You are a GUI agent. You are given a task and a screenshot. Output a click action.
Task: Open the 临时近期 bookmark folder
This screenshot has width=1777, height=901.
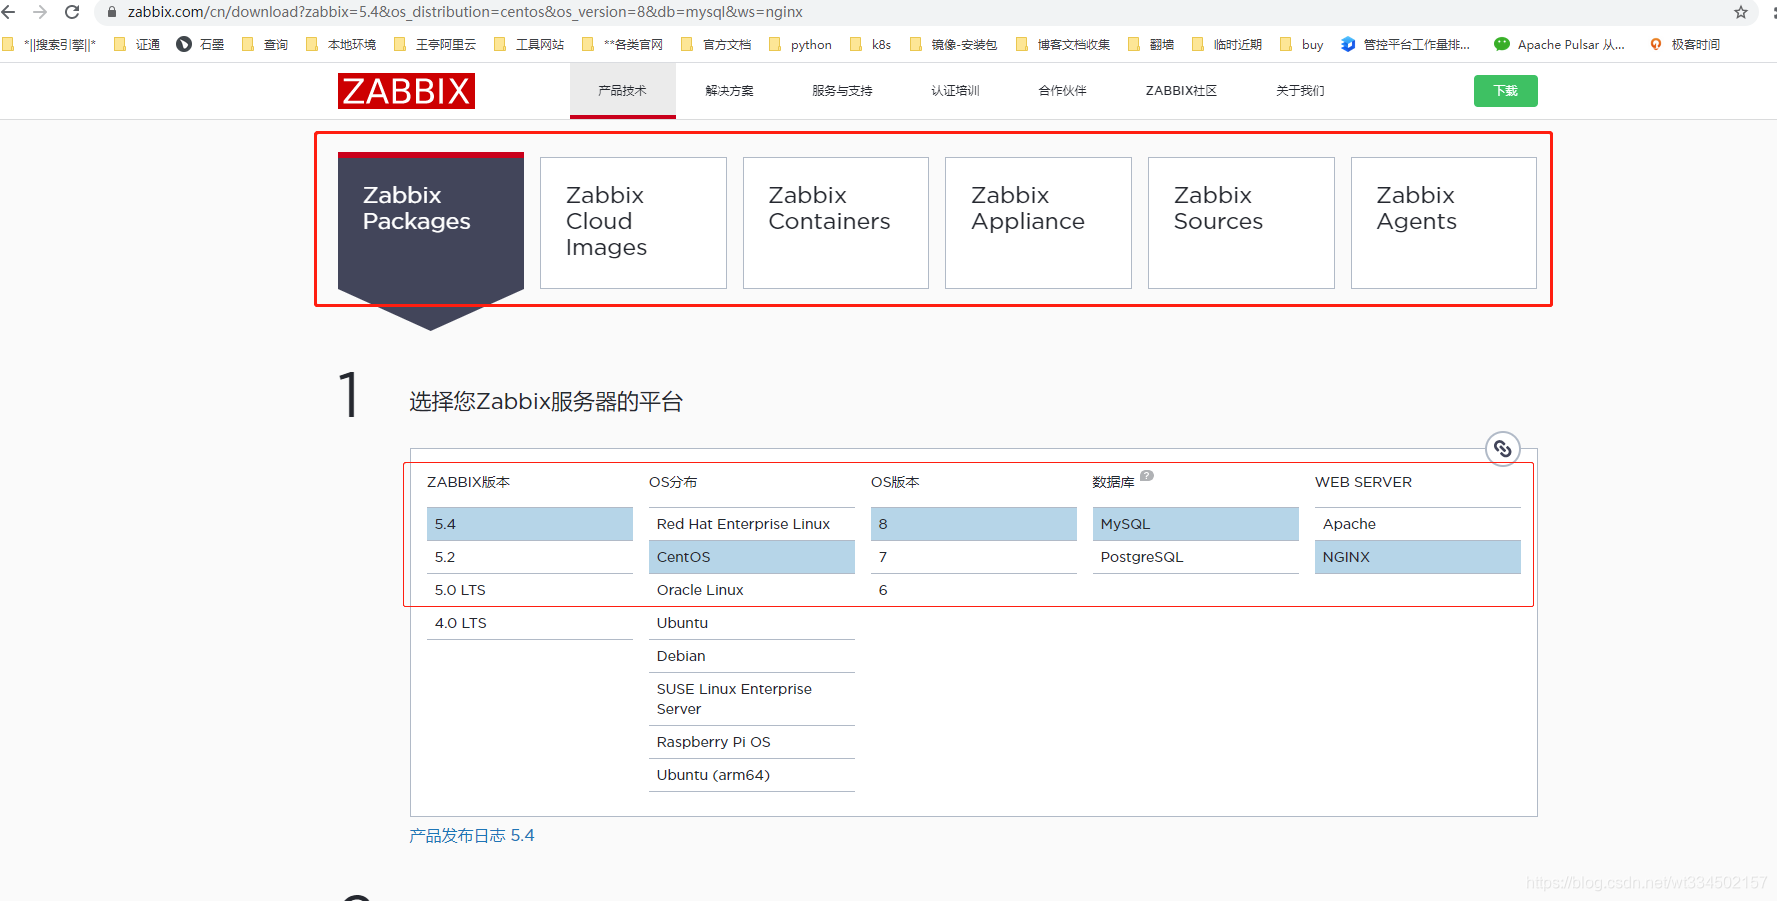[x=1227, y=44]
